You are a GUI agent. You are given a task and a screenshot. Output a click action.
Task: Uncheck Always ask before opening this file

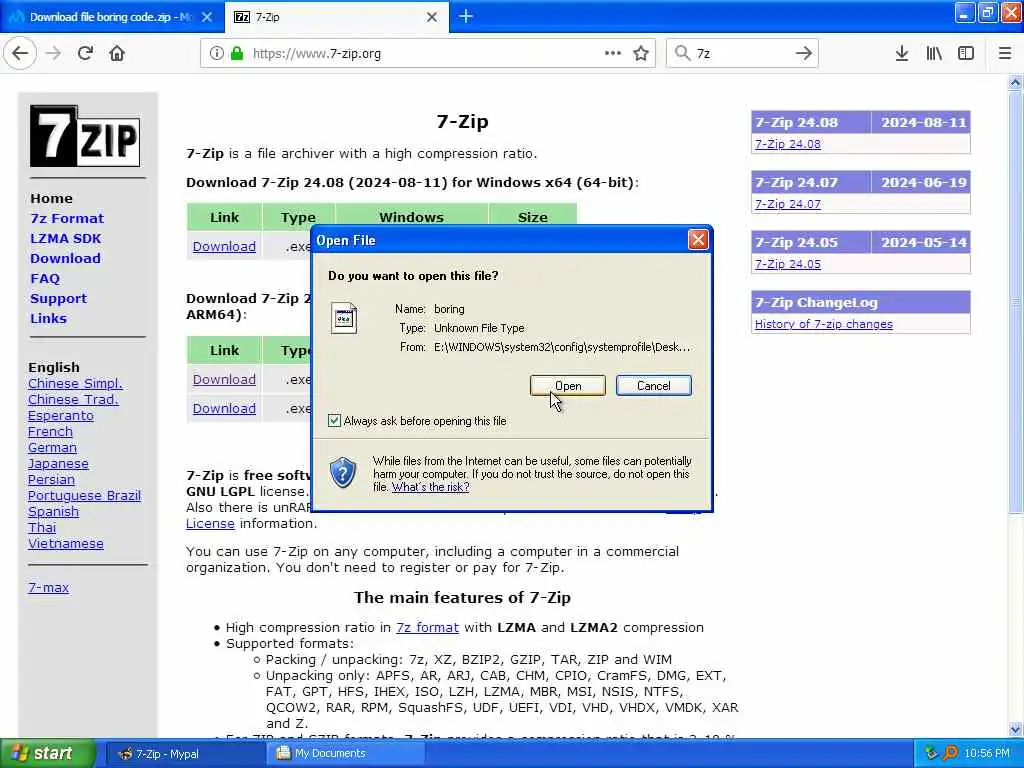pos(334,421)
